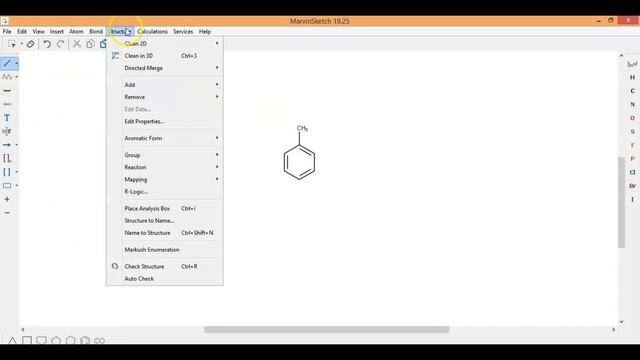640x360 pixels.
Task: Choose Clean in 3D menu entry
Action: click(164, 56)
